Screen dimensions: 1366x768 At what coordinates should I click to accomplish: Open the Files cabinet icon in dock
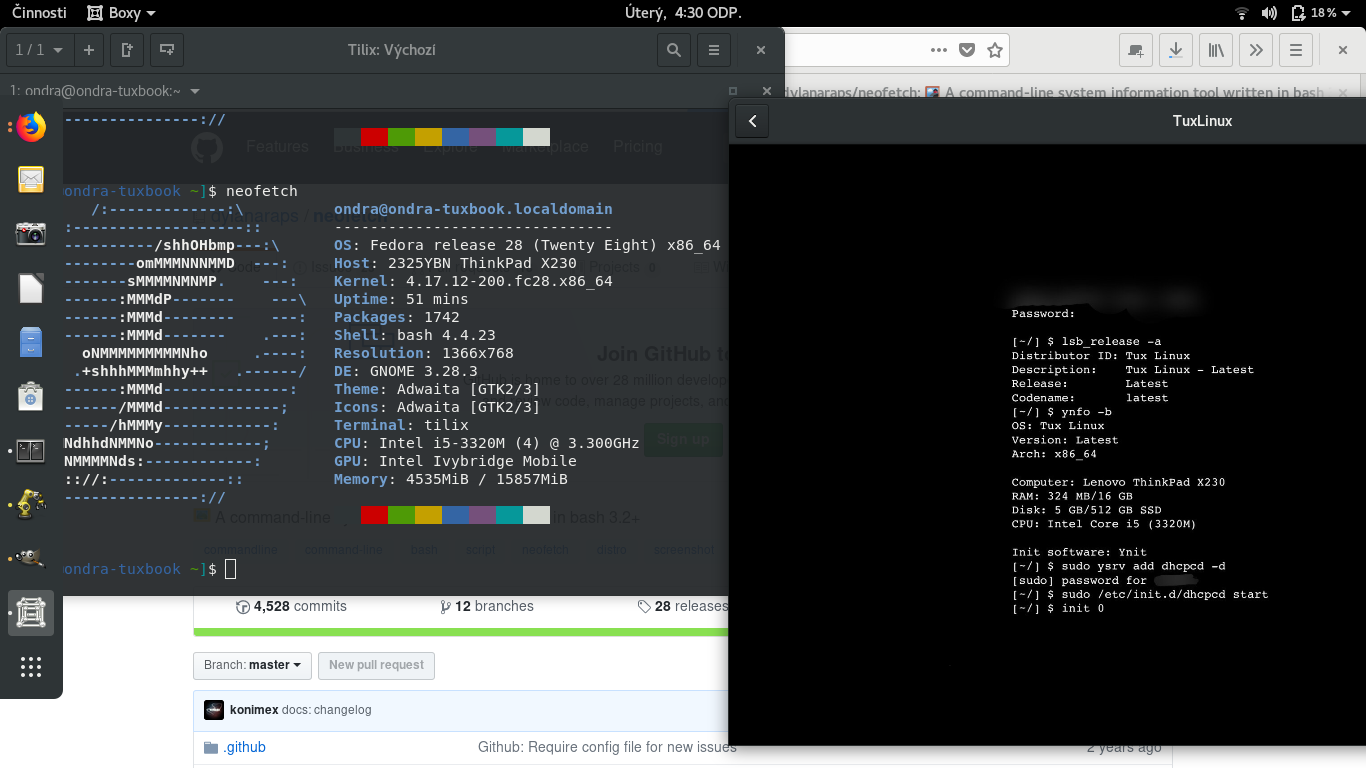point(31,342)
